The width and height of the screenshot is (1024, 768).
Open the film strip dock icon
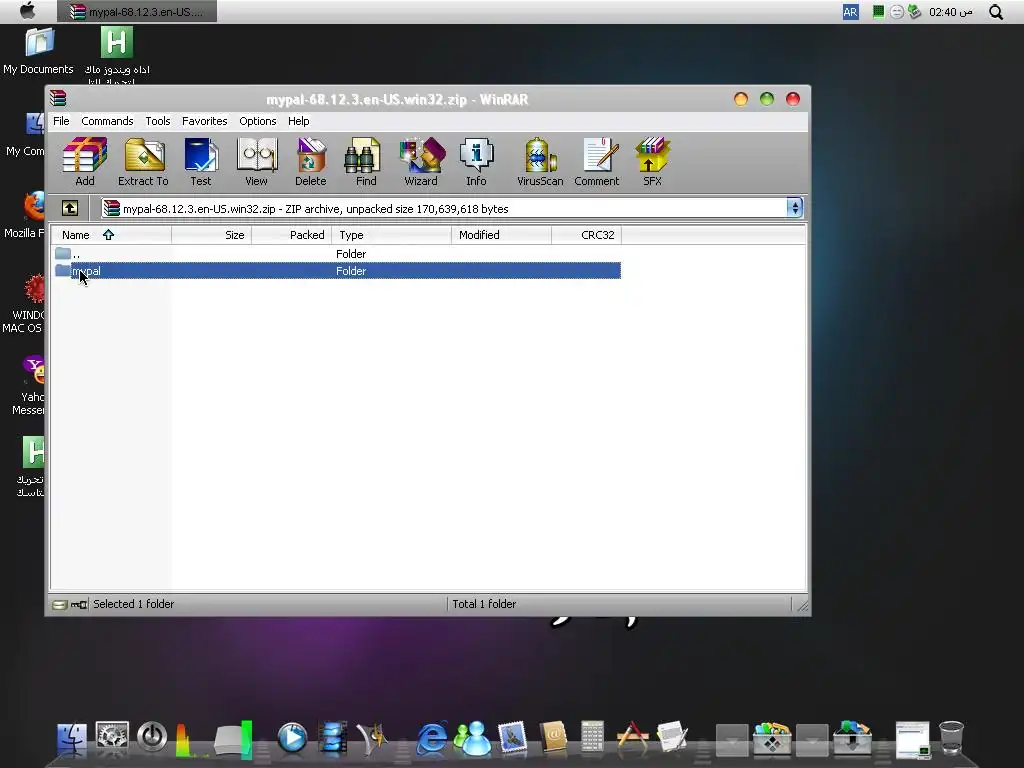click(332, 738)
